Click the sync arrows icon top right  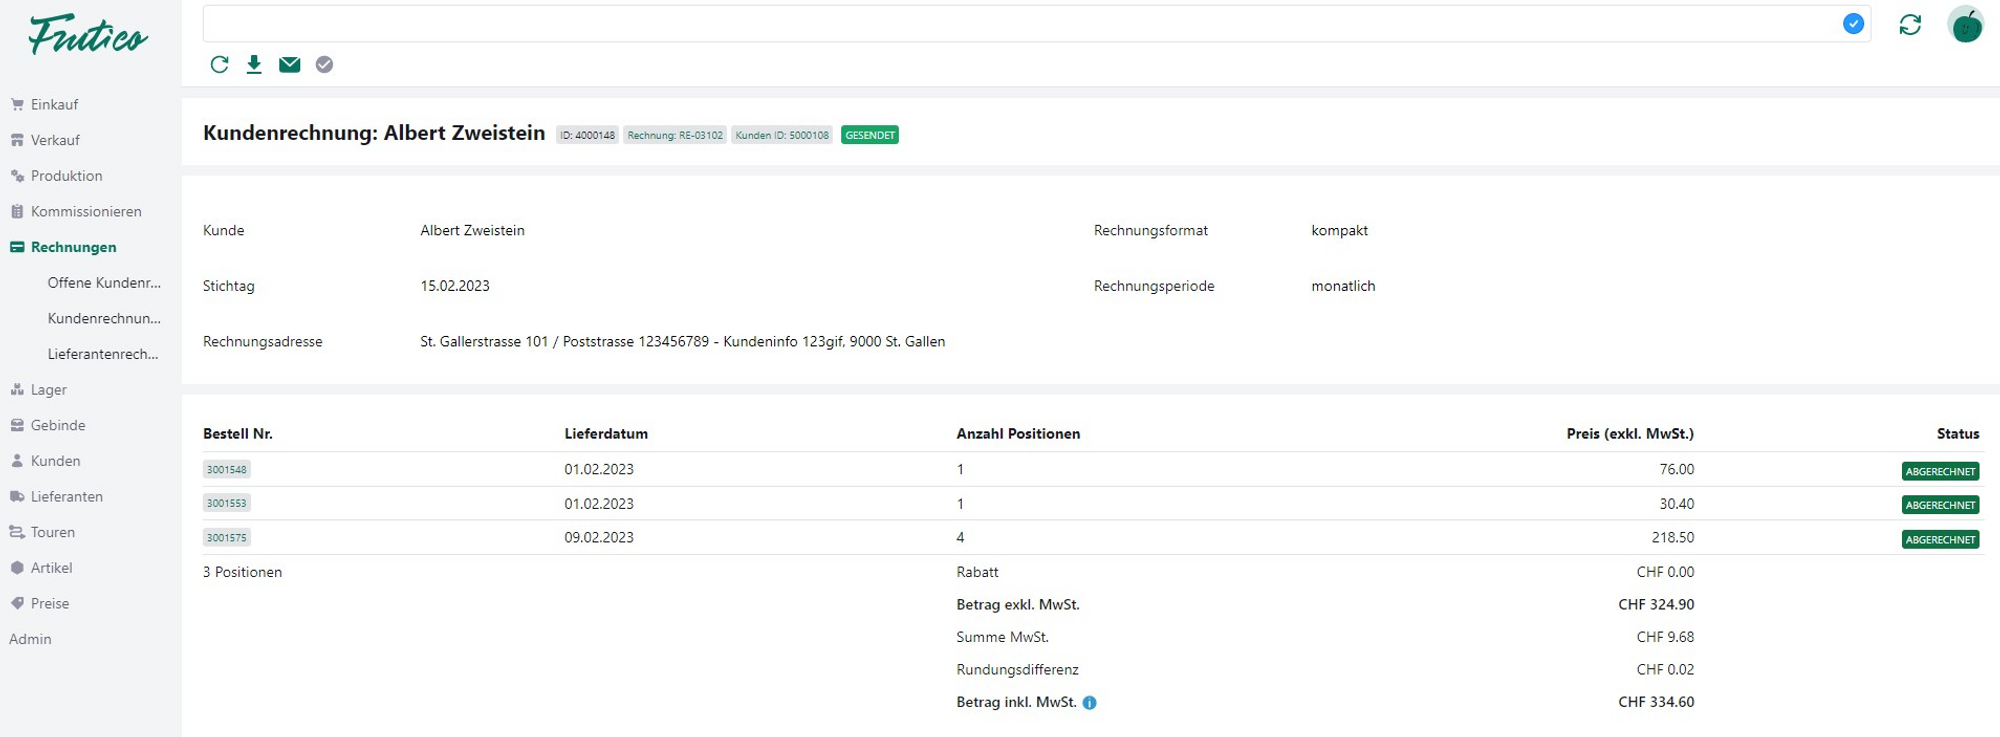1910,25
